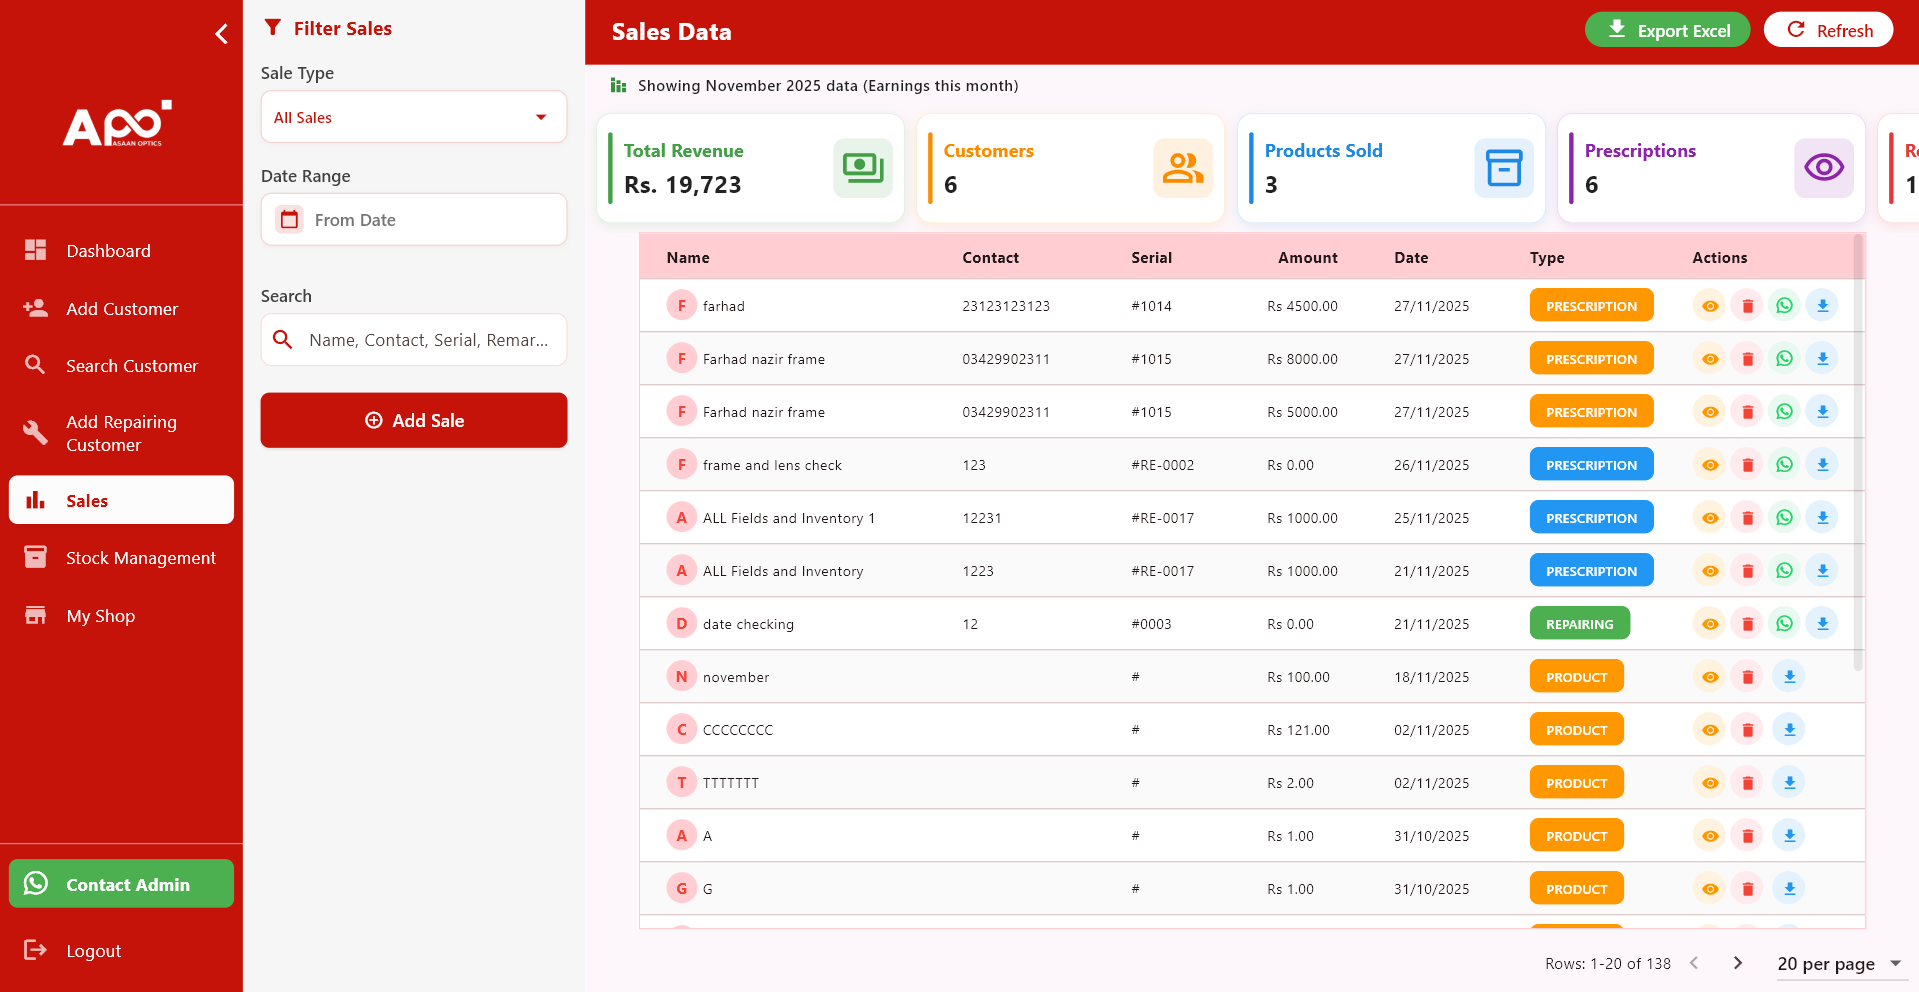Download the receipt for date checking
Image resolution: width=1919 pixels, height=992 pixels.
point(1823,623)
